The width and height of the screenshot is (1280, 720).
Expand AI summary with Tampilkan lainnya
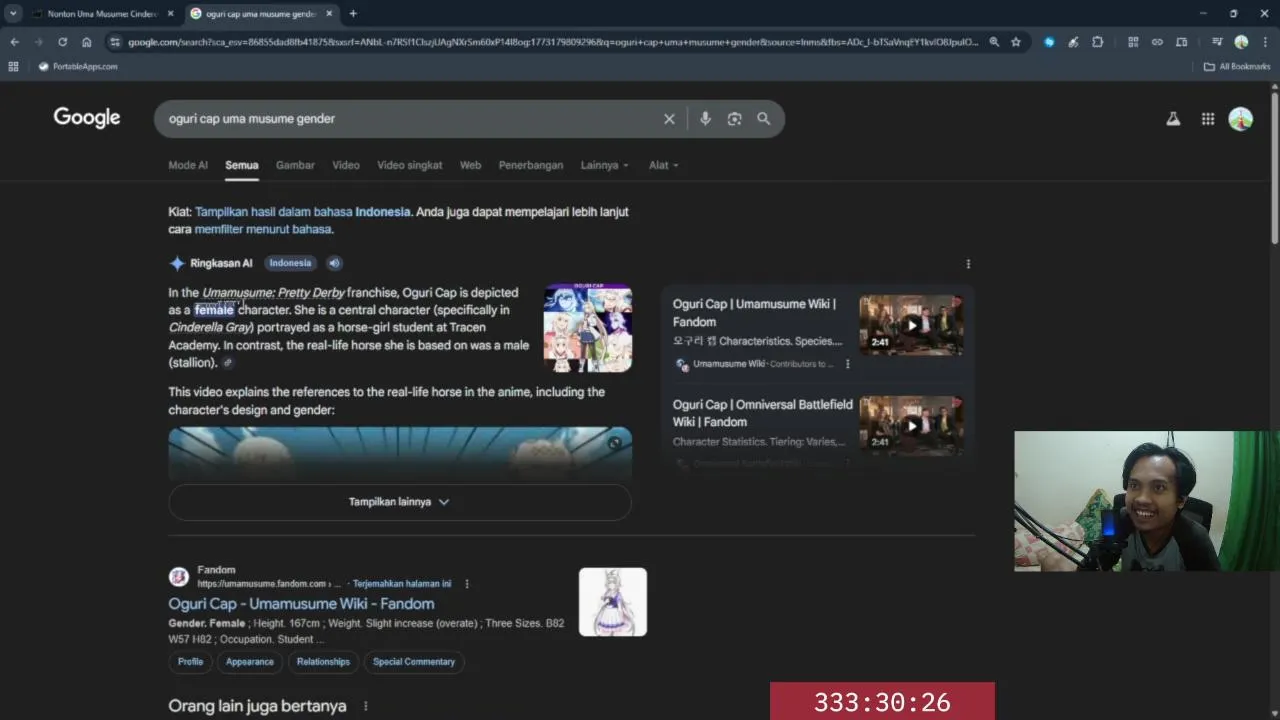pos(400,502)
